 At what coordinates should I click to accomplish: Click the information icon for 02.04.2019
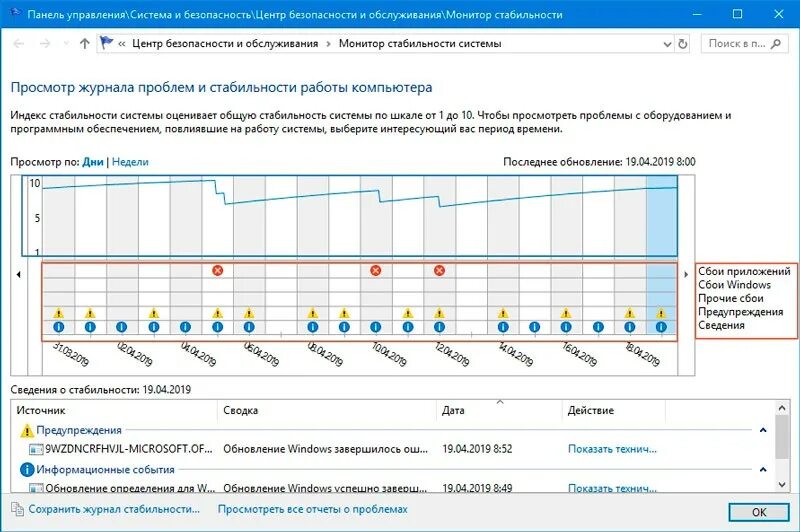pyautogui.click(x=121, y=327)
